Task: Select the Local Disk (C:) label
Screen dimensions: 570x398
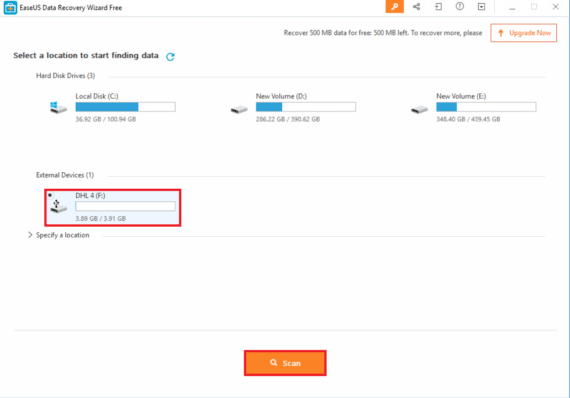Action: 97,96
